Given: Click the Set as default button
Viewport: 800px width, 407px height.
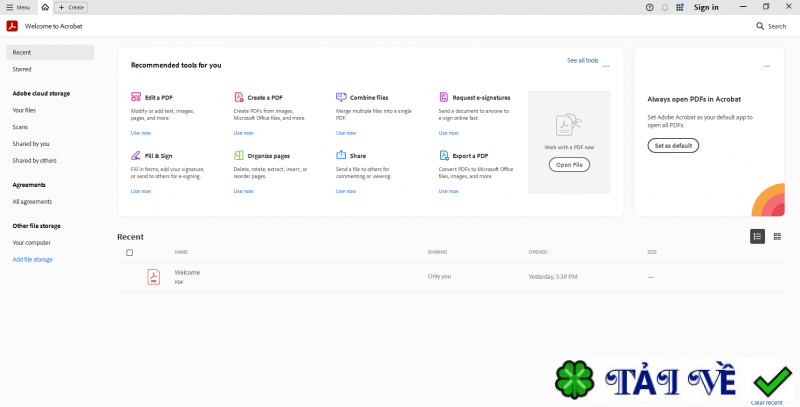Looking at the screenshot, I should tap(673, 145).
